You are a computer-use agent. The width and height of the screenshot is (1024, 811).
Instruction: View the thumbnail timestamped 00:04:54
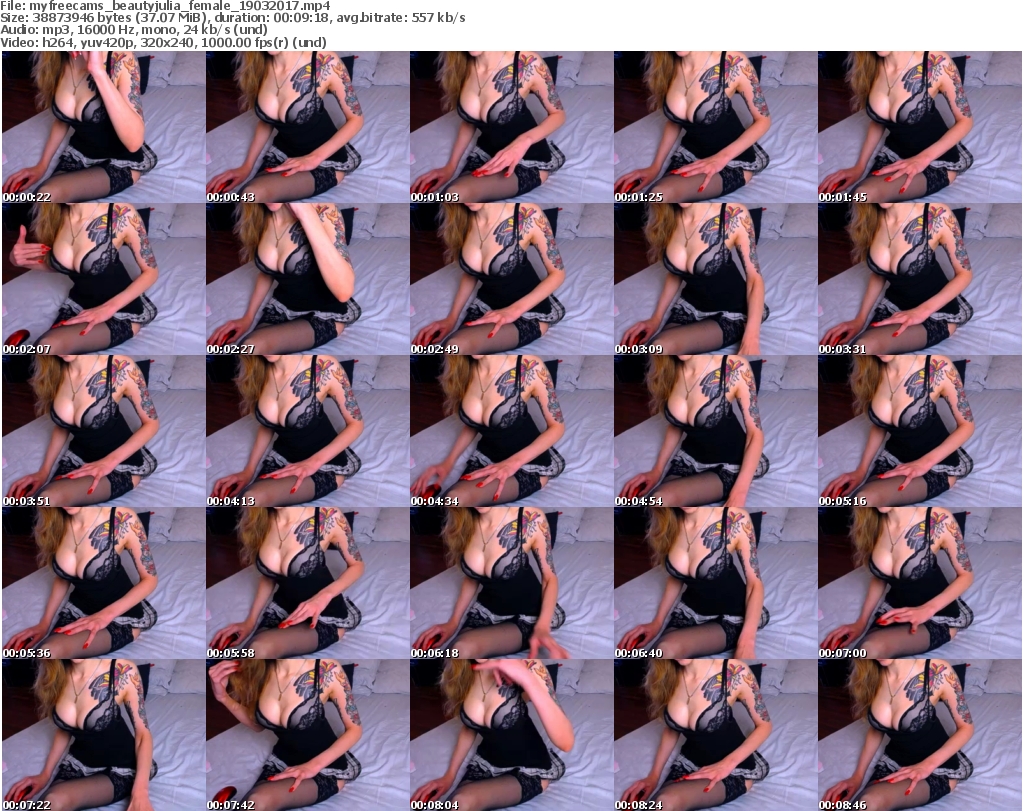pos(716,432)
